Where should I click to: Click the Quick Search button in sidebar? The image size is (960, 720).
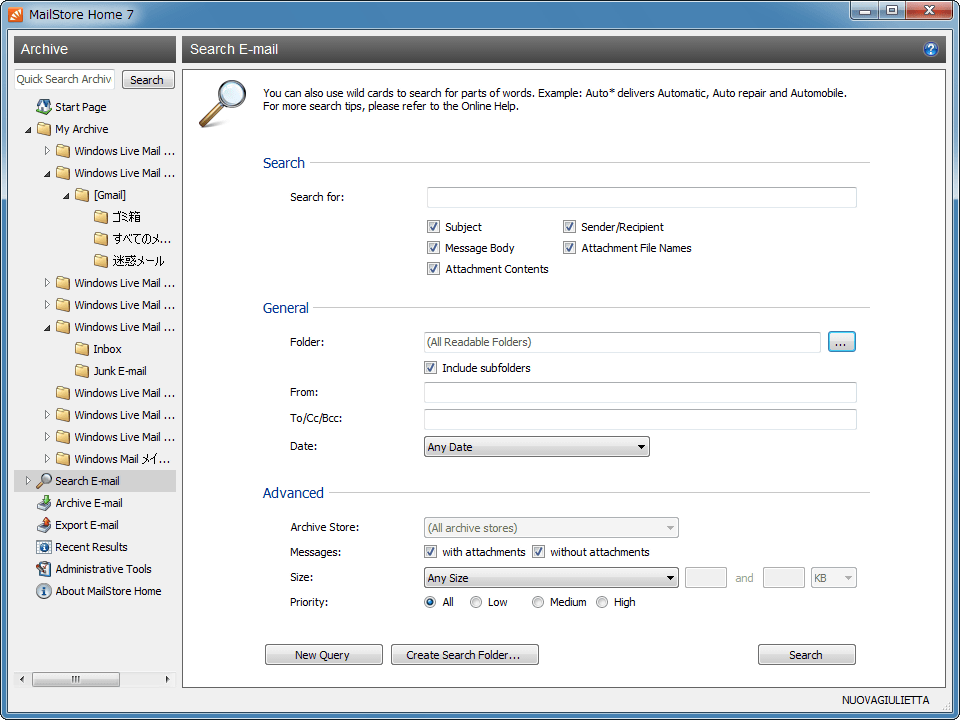coord(148,80)
